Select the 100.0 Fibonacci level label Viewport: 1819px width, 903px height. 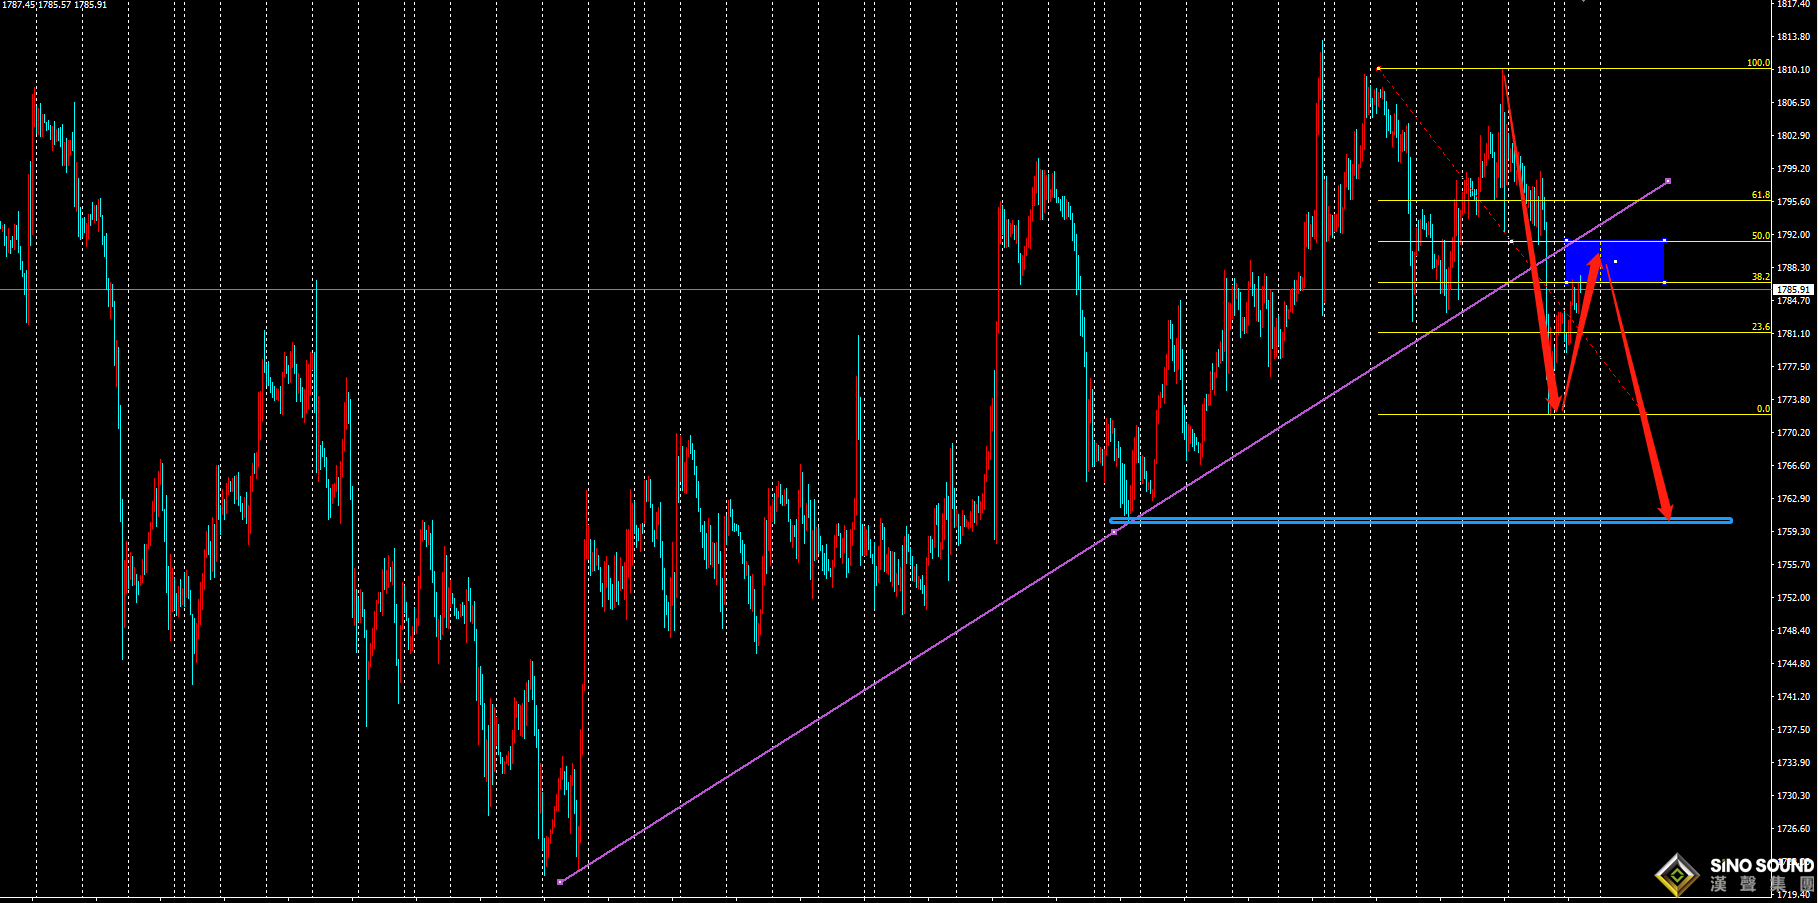tap(1757, 63)
